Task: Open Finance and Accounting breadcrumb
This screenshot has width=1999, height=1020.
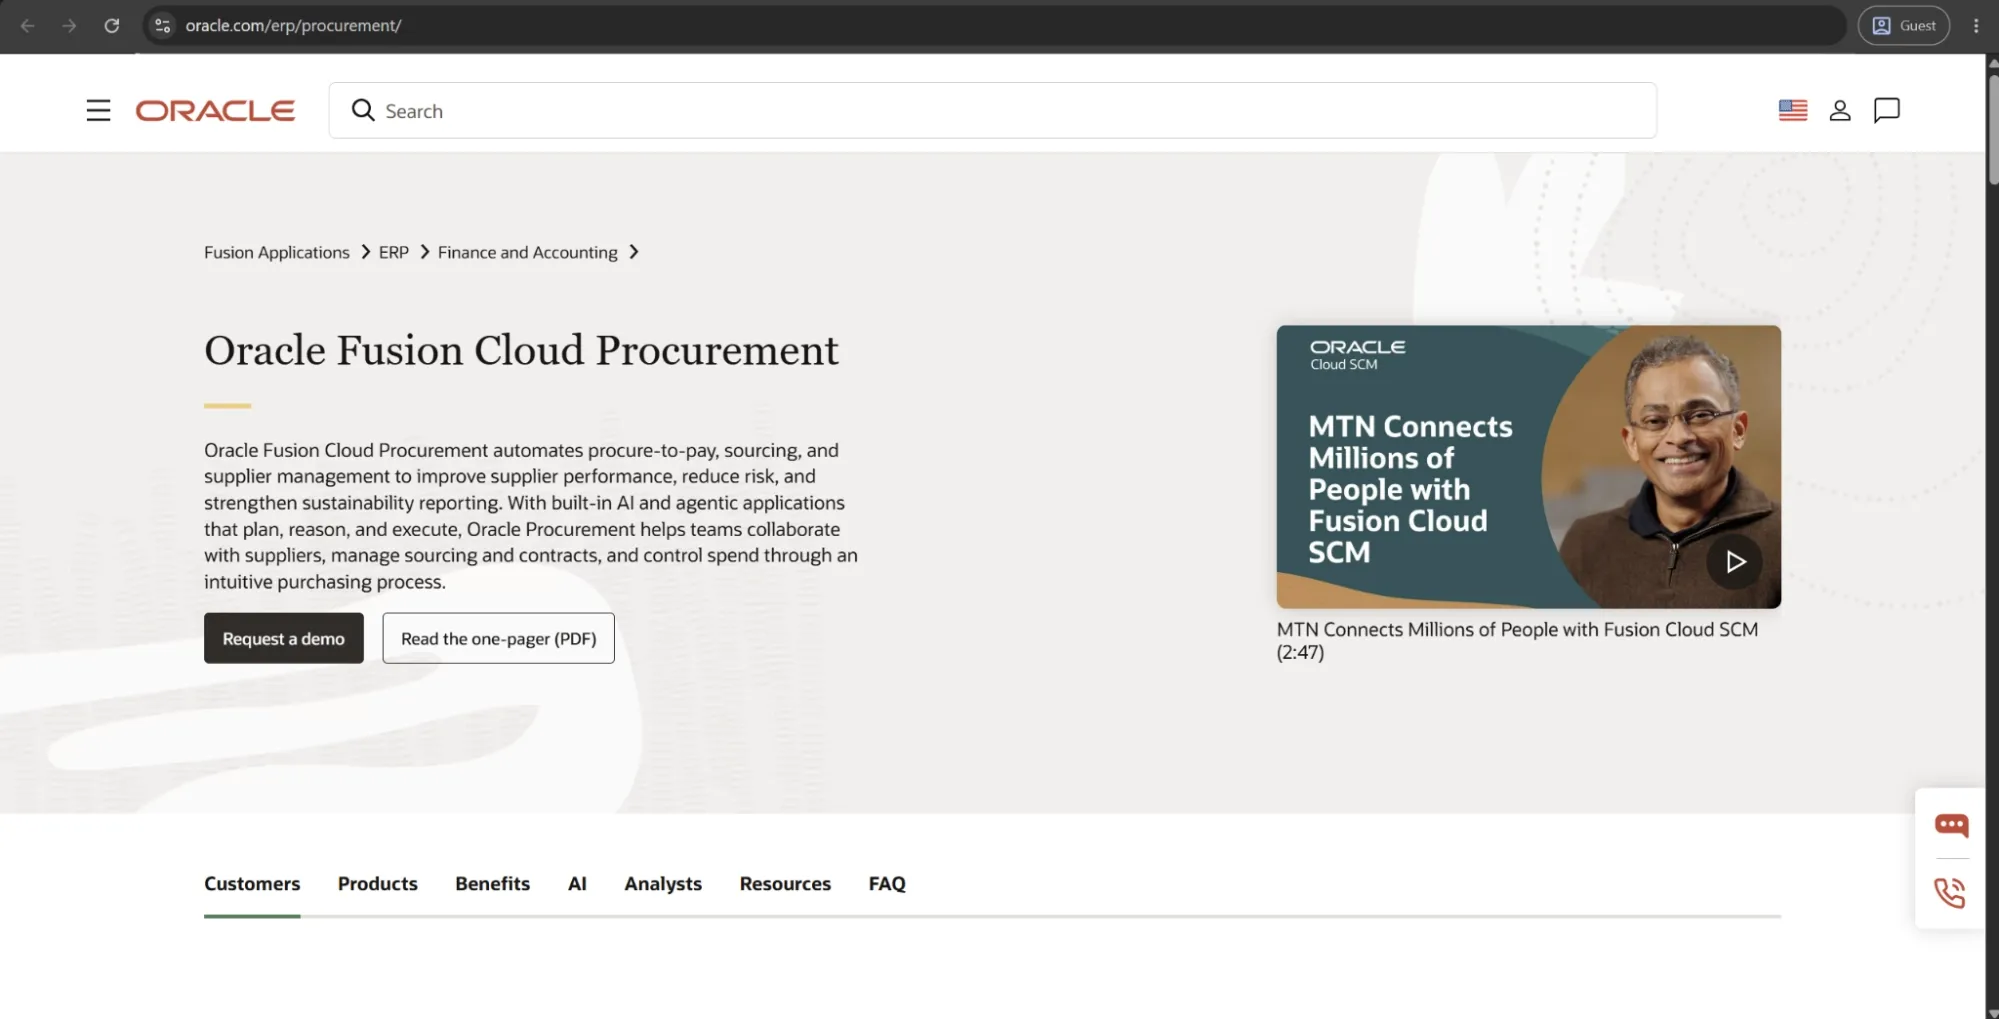Action: (x=528, y=252)
